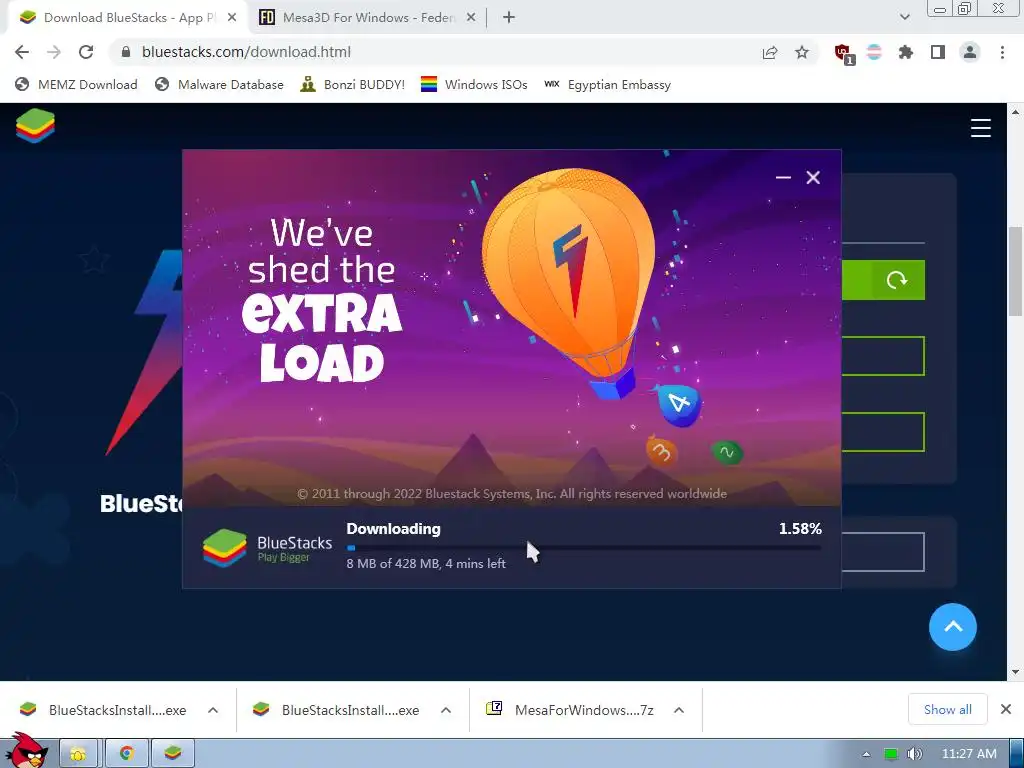The width and height of the screenshot is (1024, 768).
Task: Click the Angry Birds start button
Action: tap(26, 751)
